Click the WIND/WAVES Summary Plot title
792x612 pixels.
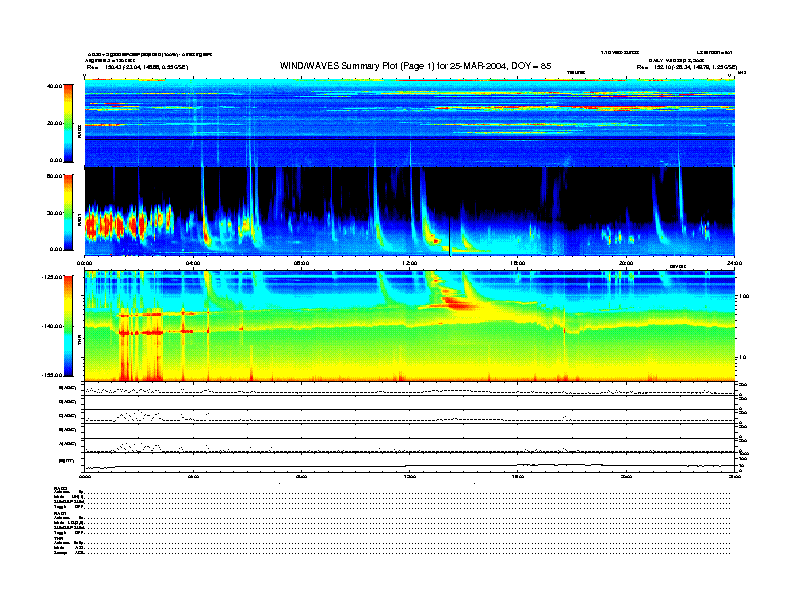(x=416, y=65)
